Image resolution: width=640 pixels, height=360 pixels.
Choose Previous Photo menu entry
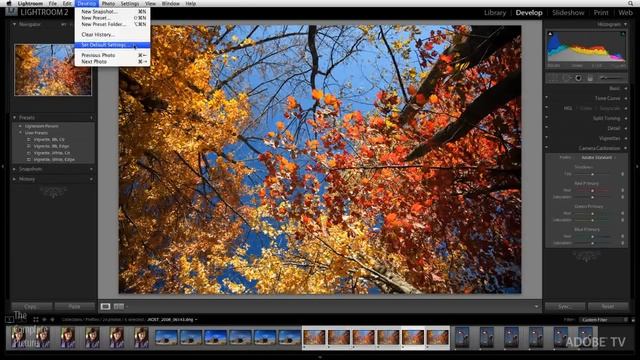tap(112, 55)
